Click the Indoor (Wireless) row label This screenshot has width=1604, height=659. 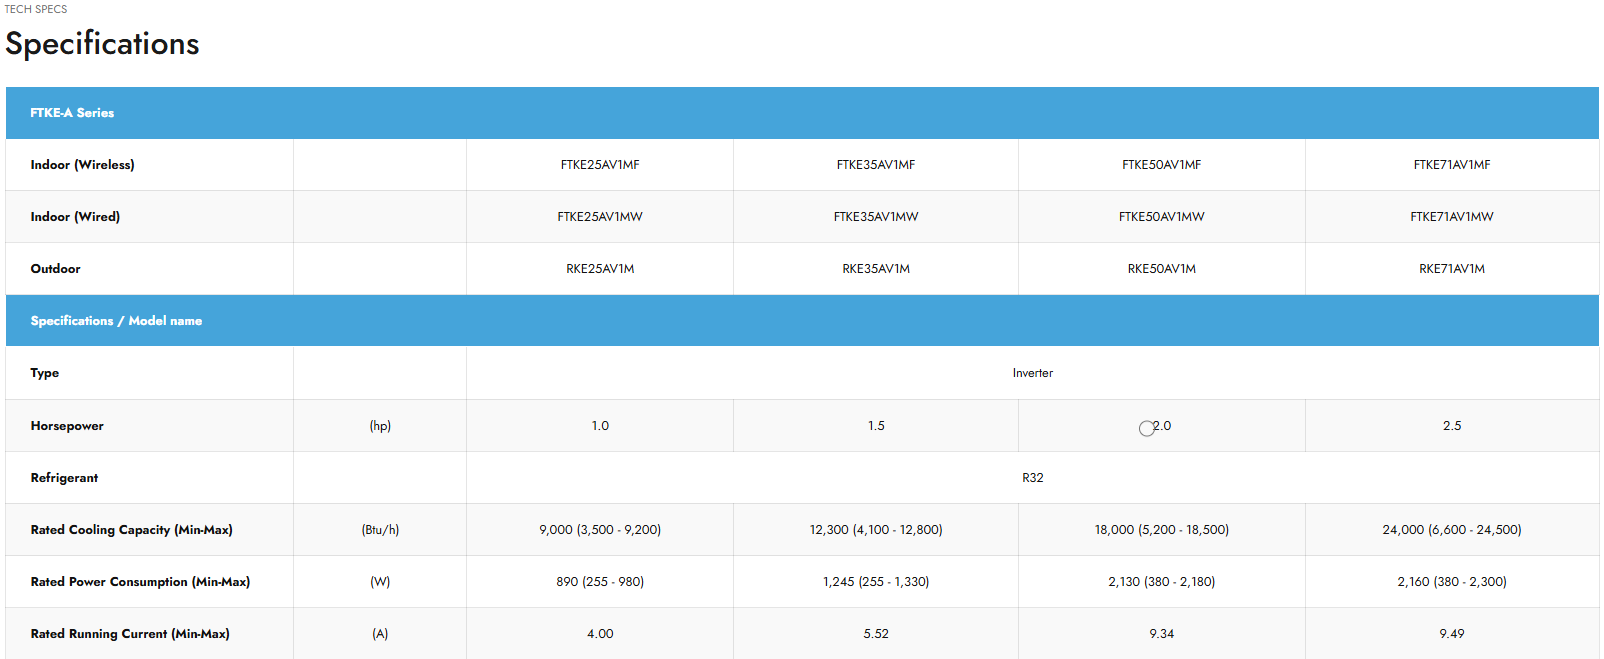82,165
